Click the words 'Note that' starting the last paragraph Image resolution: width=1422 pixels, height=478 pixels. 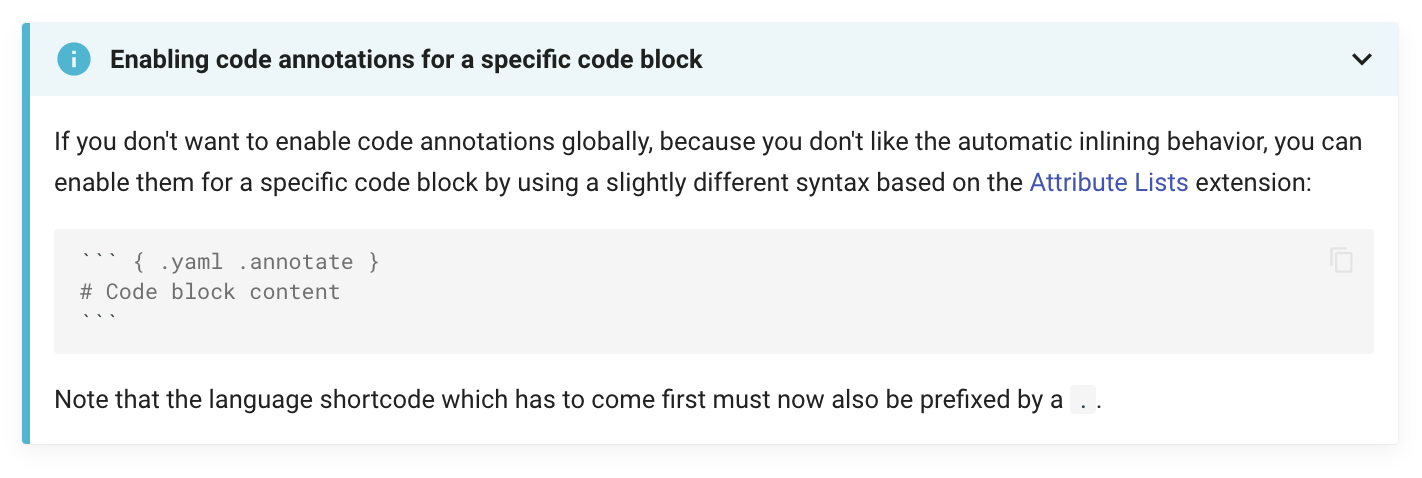(x=99, y=400)
